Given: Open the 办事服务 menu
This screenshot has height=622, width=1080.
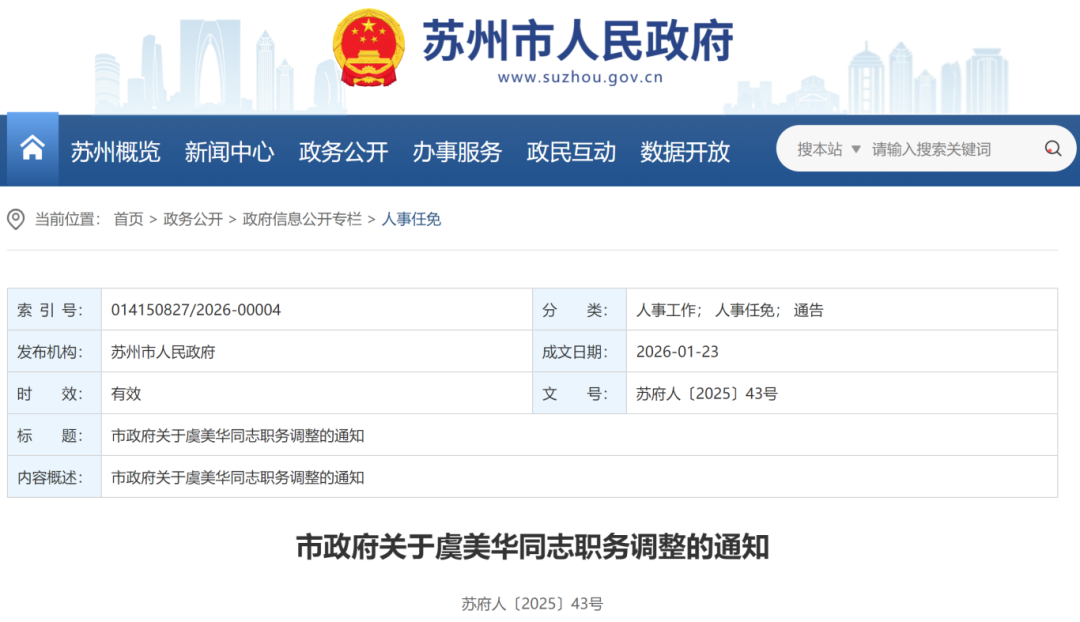Looking at the screenshot, I should pos(457,152).
